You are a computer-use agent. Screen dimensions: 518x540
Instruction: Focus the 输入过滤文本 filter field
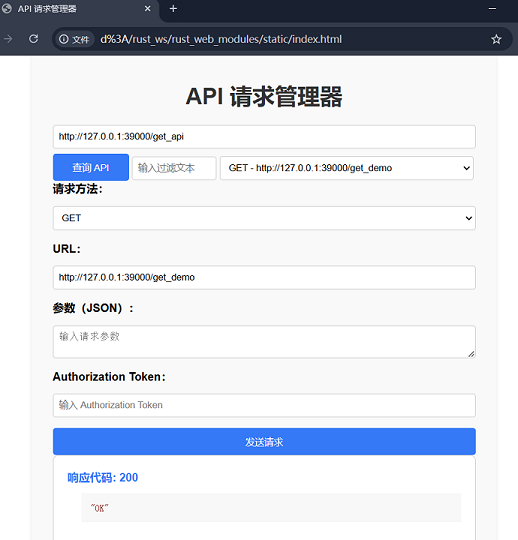click(174, 168)
